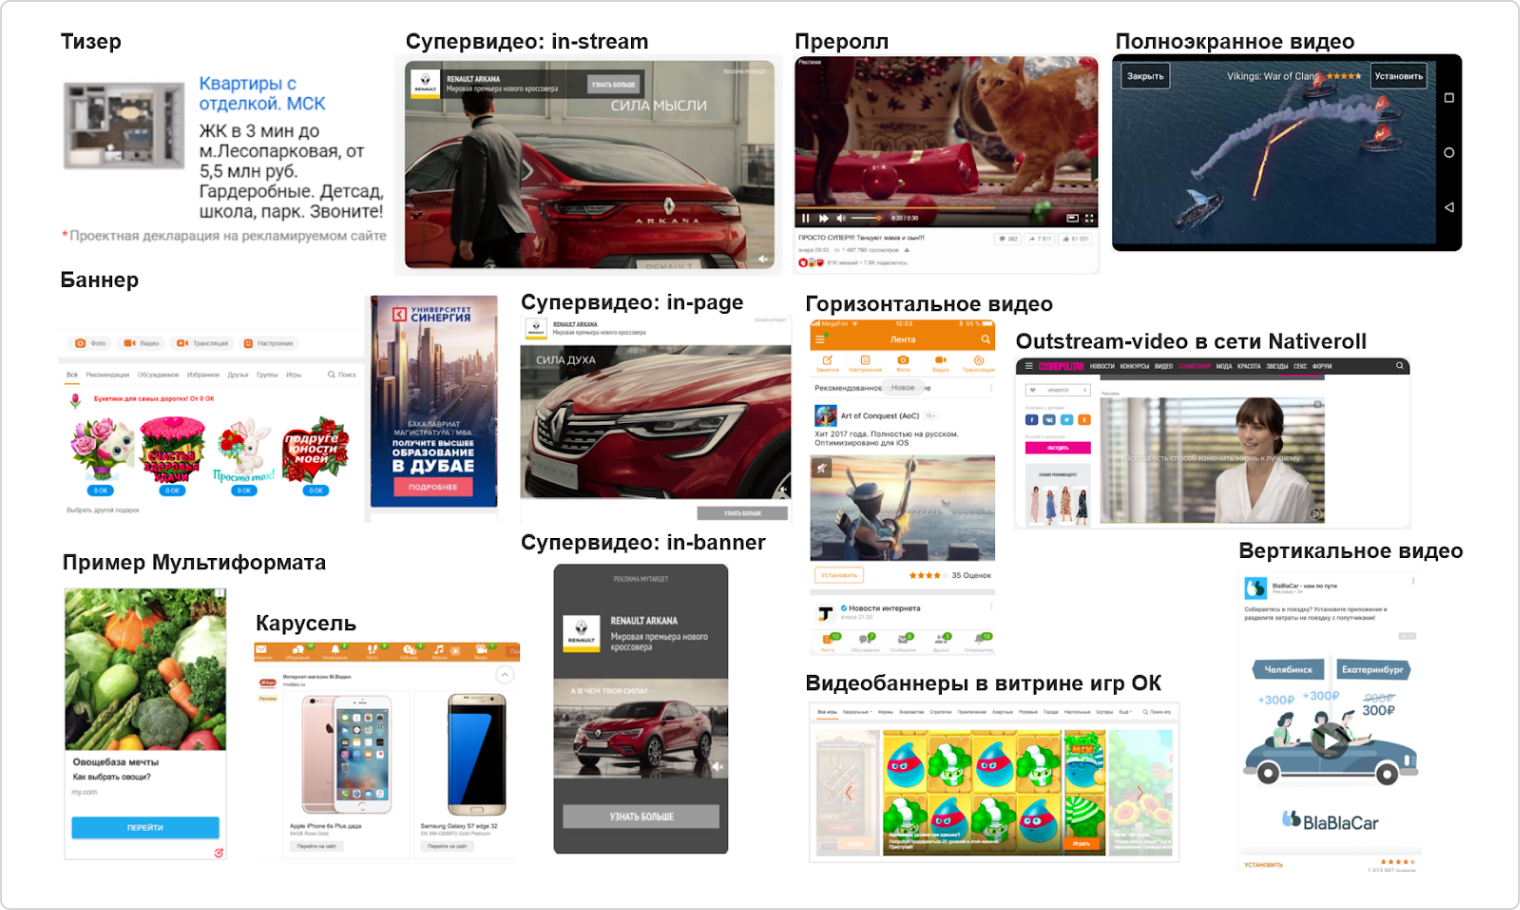
Task: Click 'Установить' under the BlaBlaCar video
Action: coord(1263,865)
